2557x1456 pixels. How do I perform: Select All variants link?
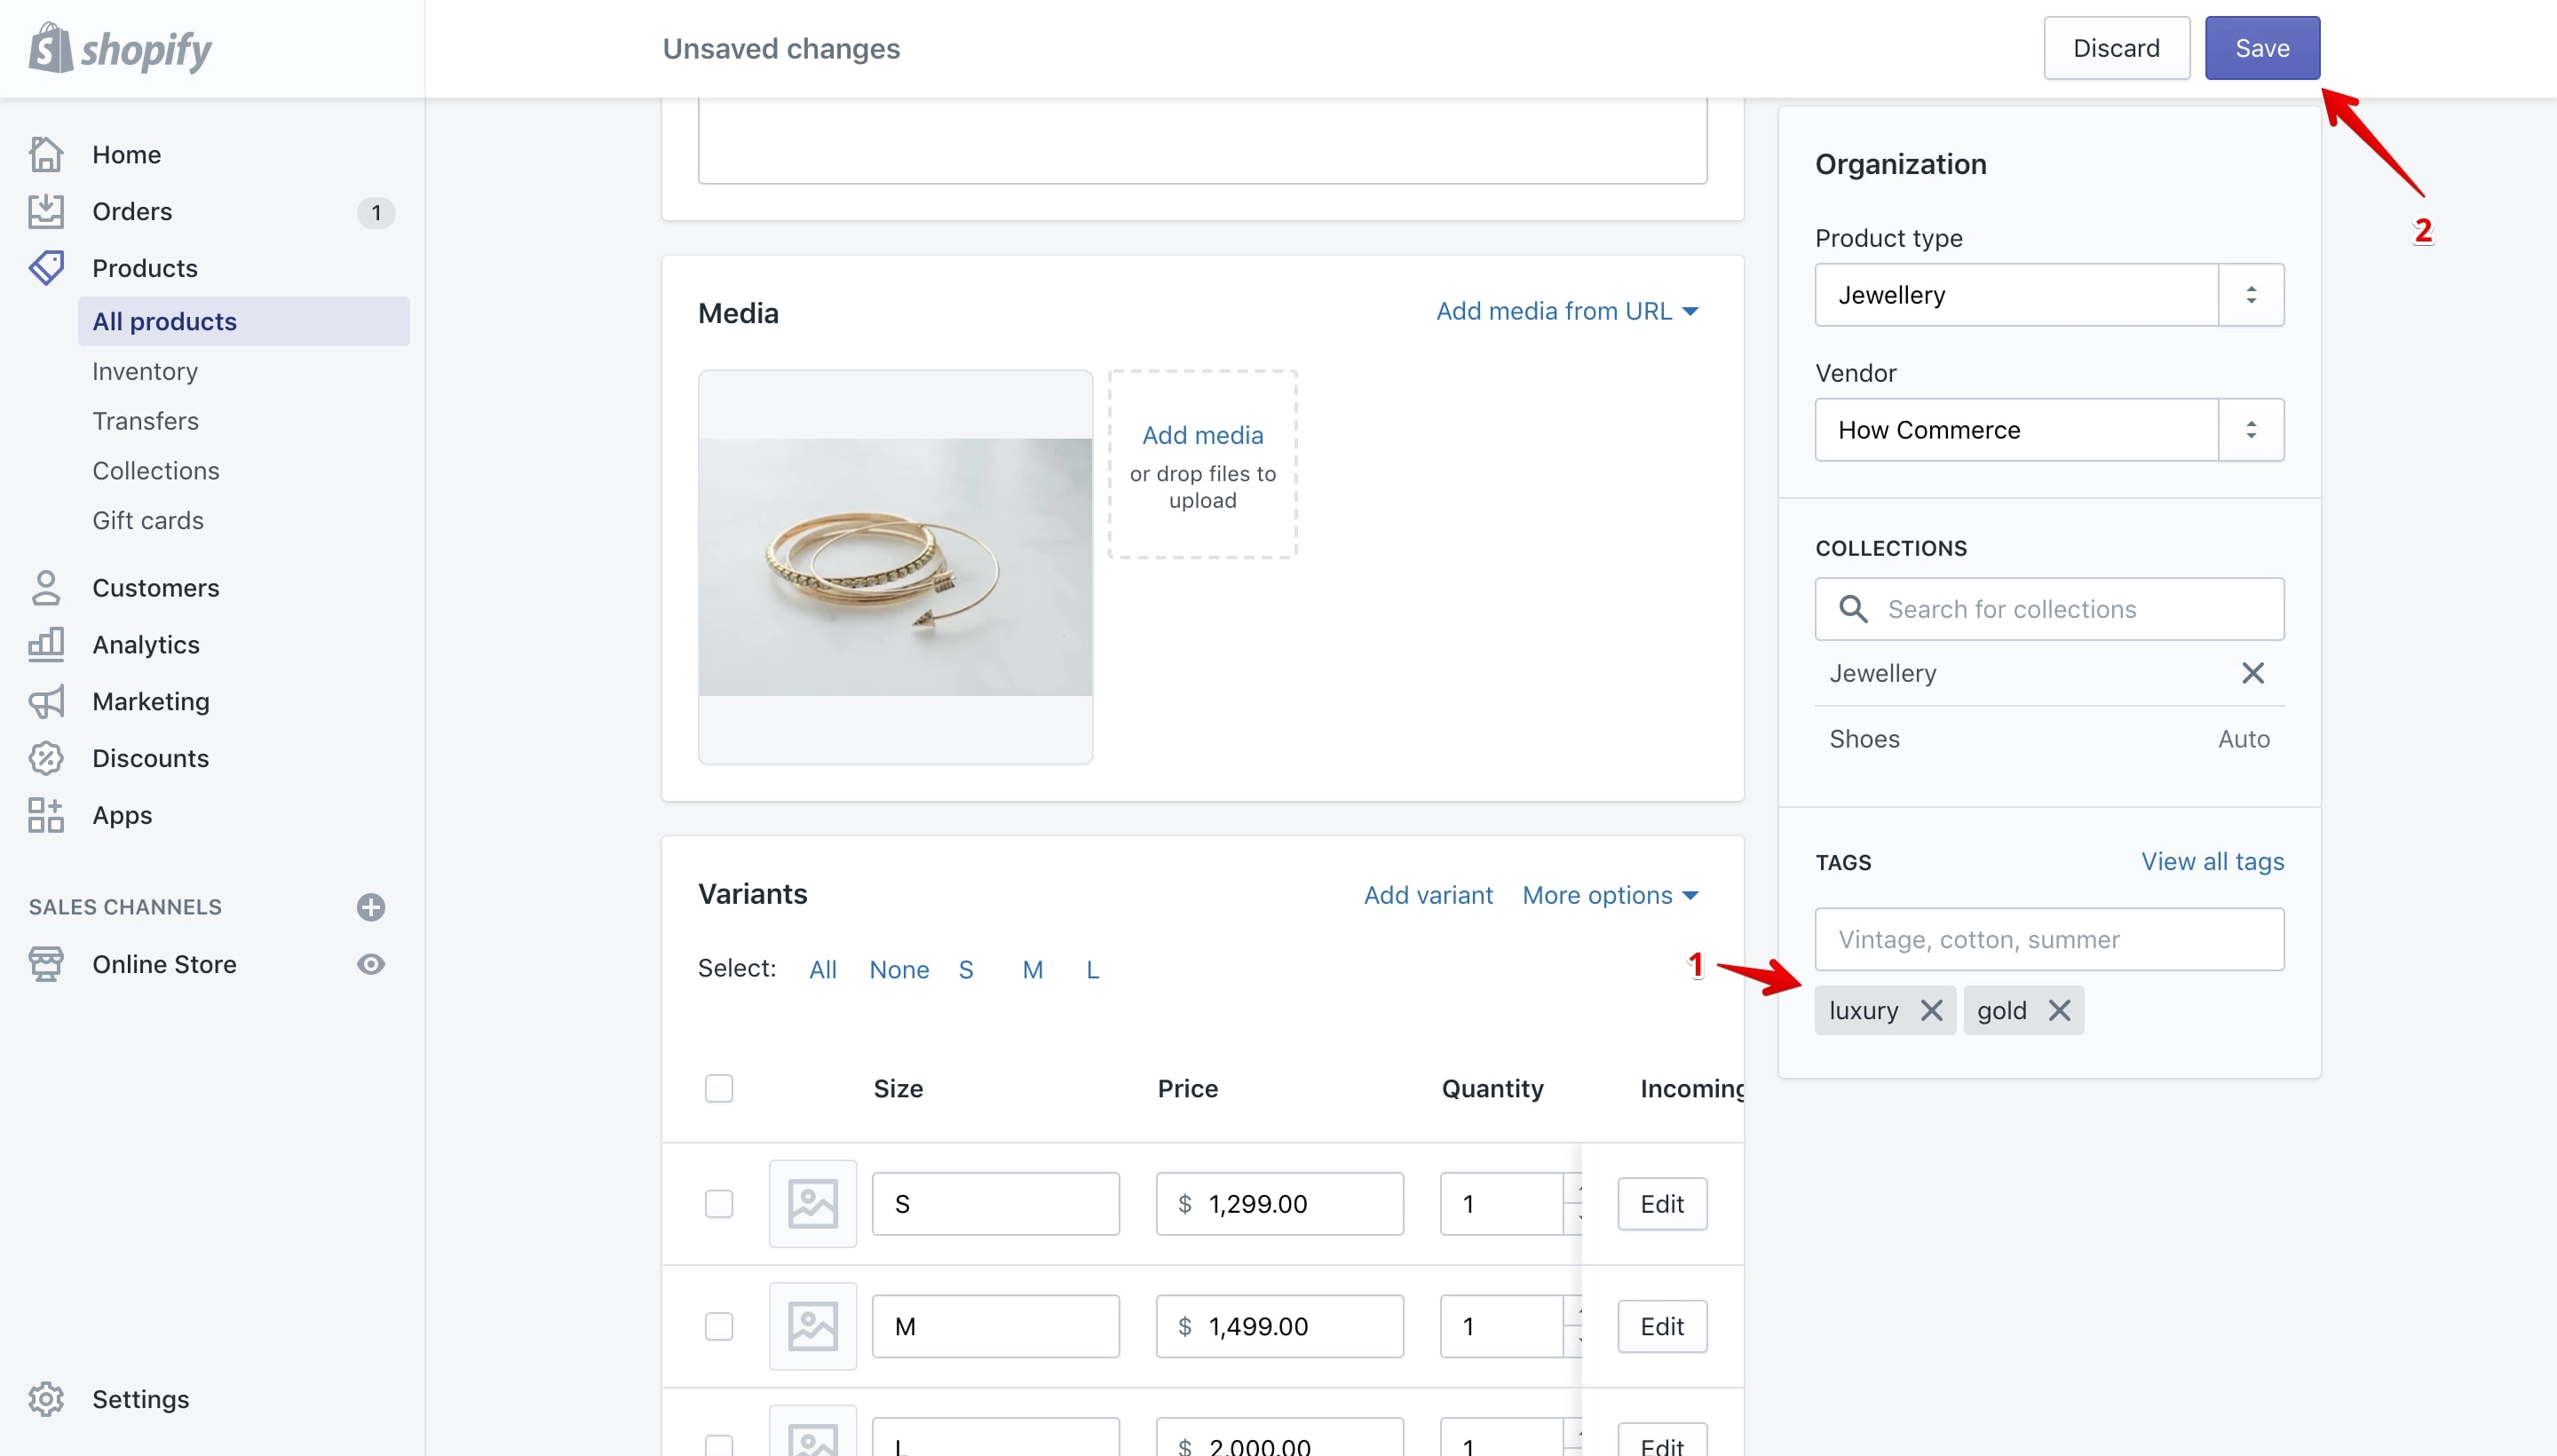click(823, 970)
